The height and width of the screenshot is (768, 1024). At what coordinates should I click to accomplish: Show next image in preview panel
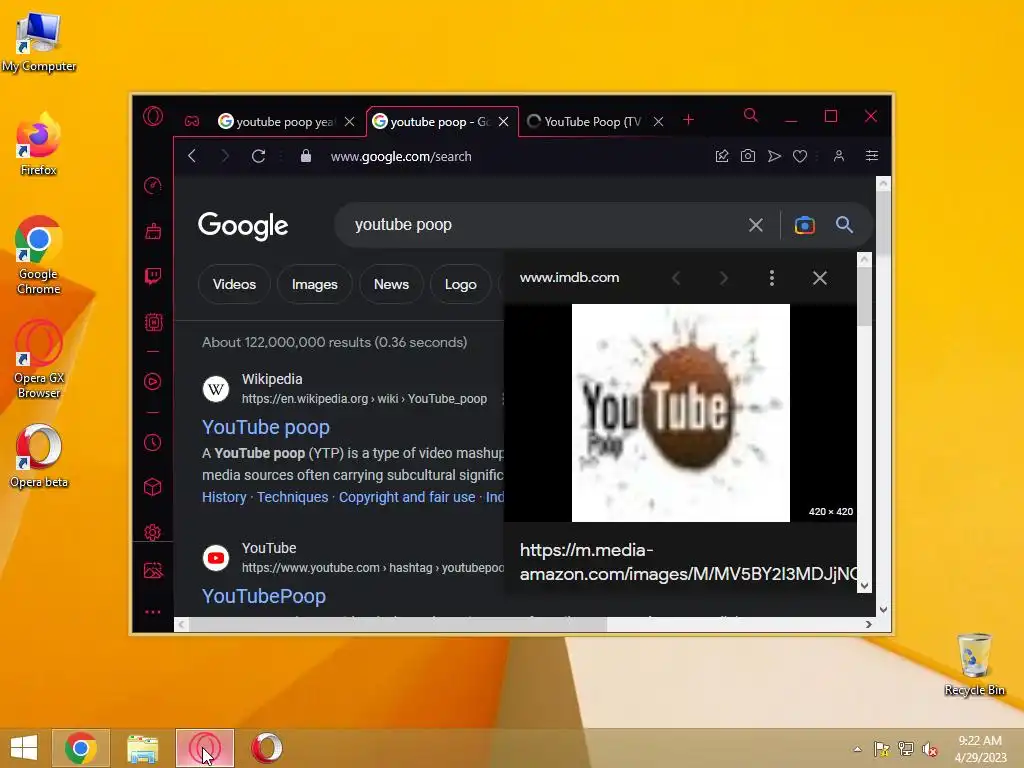pyautogui.click(x=724, y=278)
